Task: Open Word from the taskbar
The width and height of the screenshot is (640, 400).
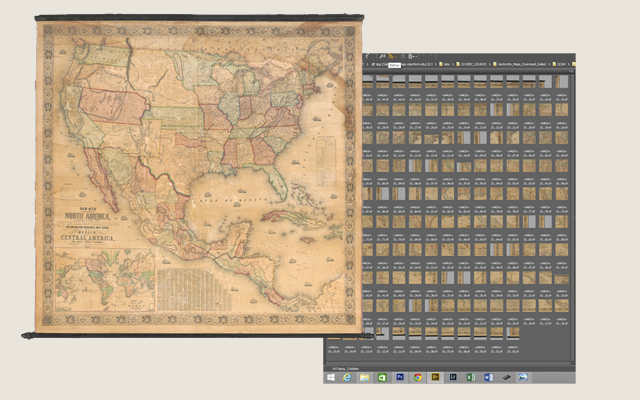Action: coord(488,378)
